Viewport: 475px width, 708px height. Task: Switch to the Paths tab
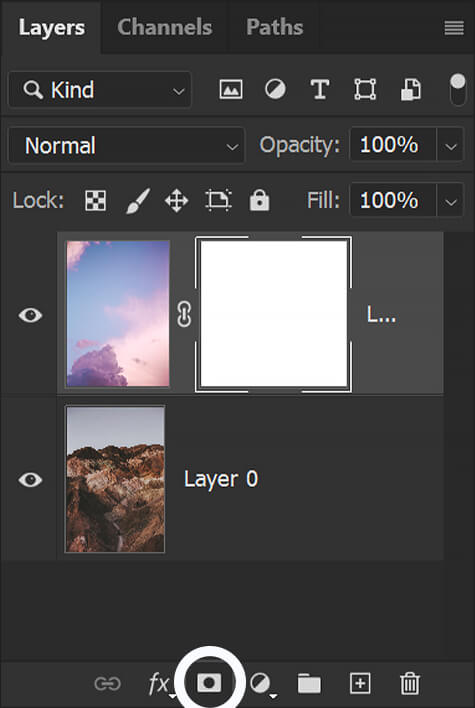click(x=275, y=27)
